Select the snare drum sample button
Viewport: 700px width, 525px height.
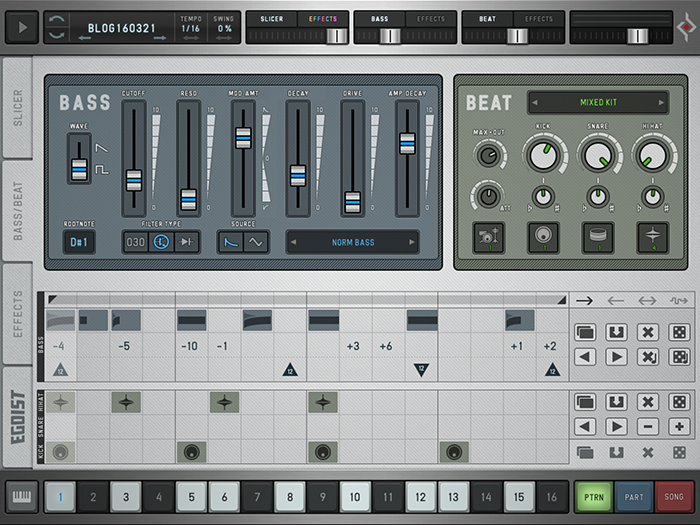point(598,238)
